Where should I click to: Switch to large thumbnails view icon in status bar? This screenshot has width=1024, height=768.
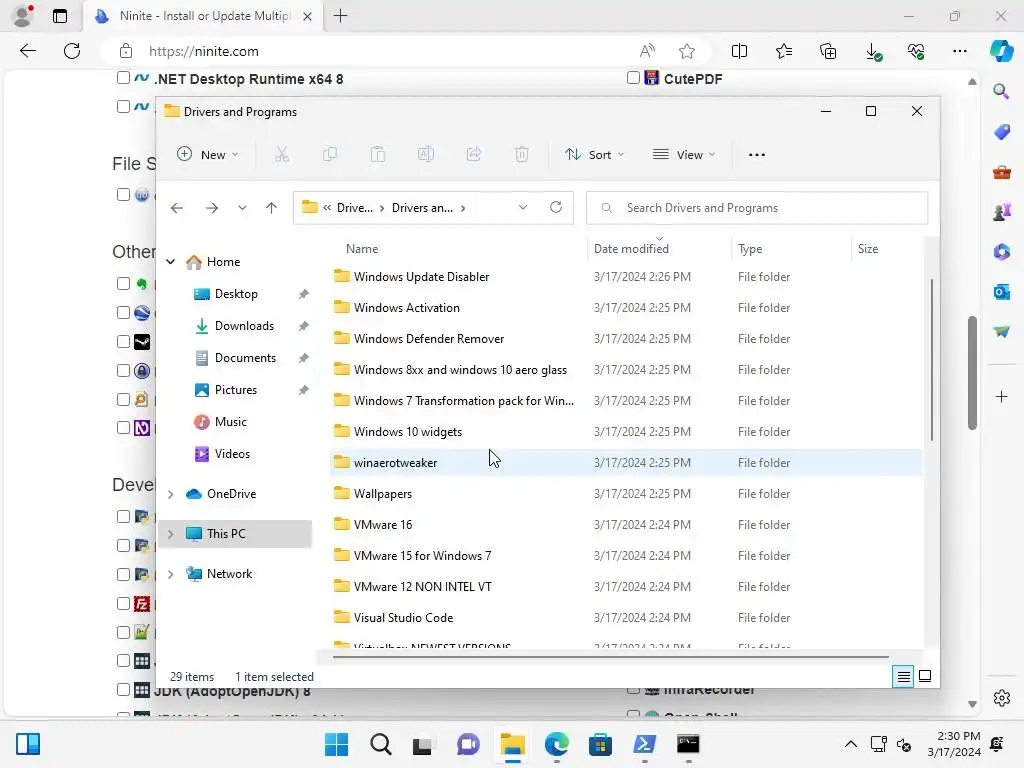(x=925, y=676)
